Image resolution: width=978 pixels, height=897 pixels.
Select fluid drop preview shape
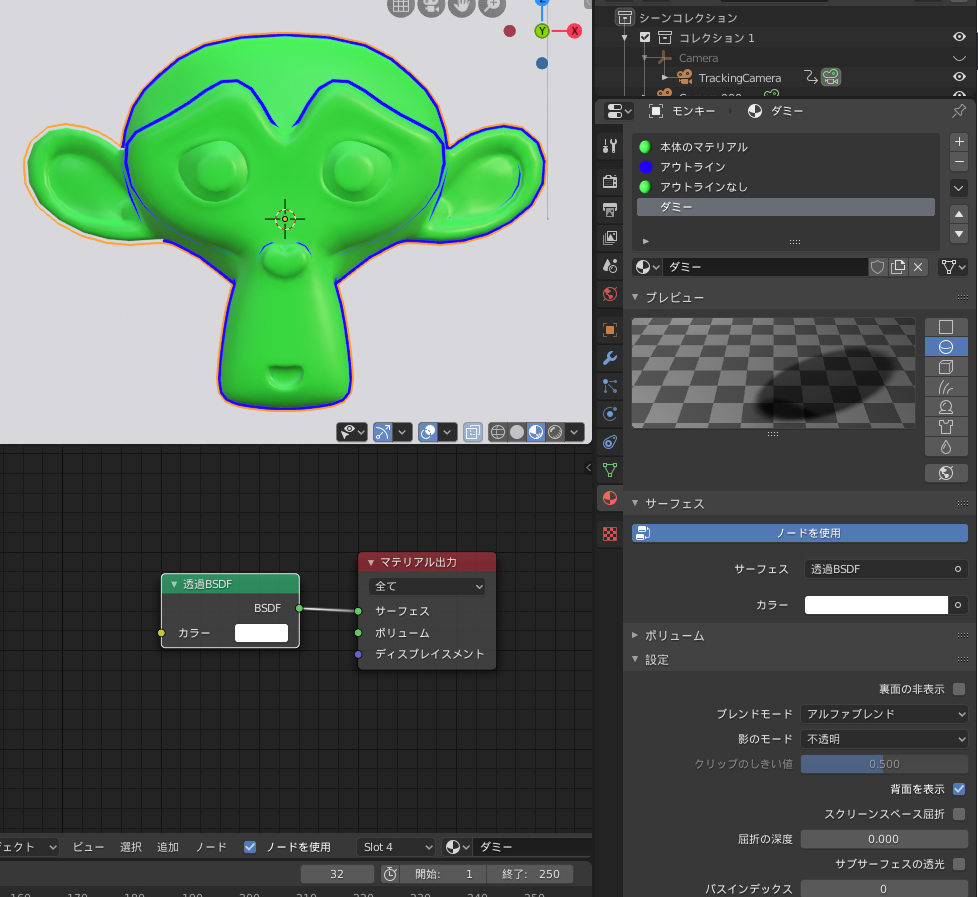click(x=946, y=447)
